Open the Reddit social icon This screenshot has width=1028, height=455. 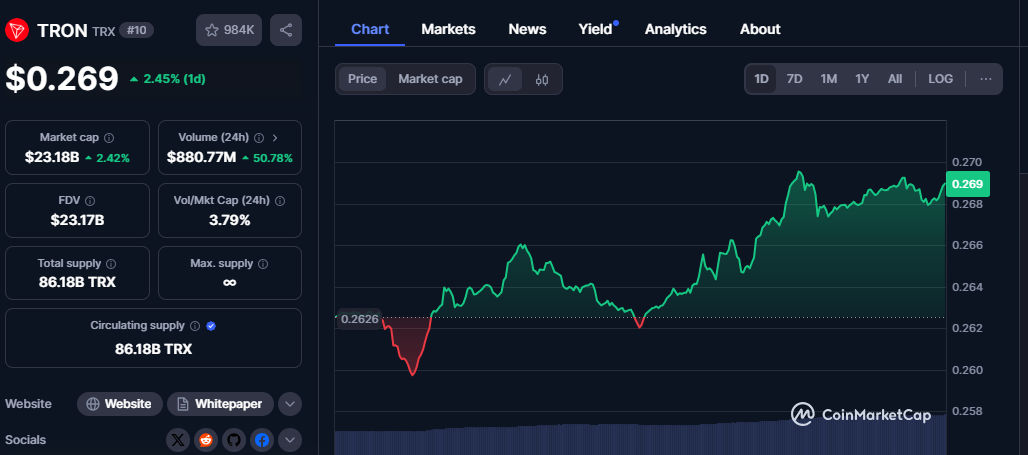click(206, 440)
